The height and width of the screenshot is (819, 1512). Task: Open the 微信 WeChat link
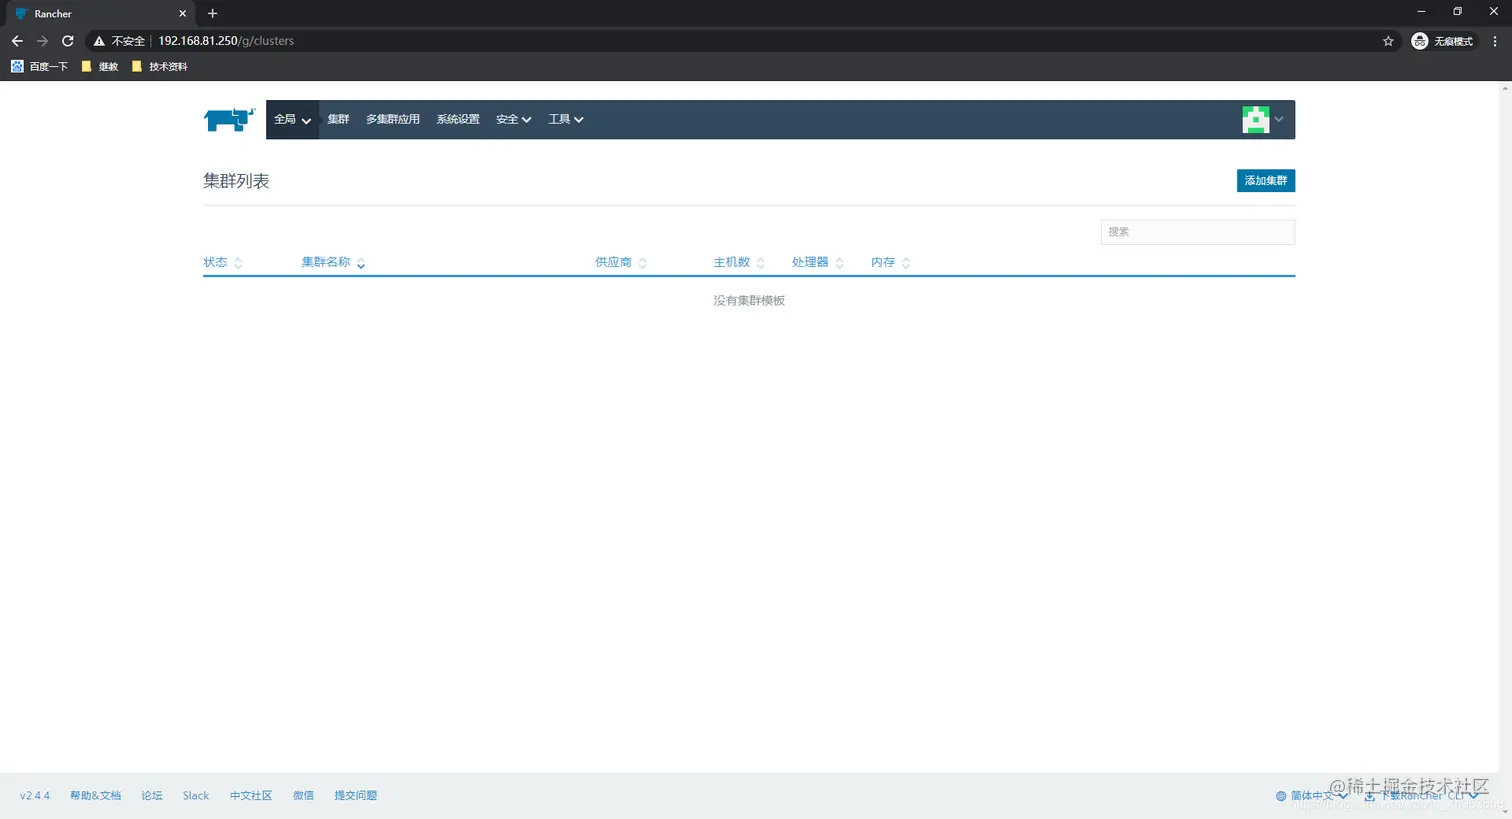click(x=303, y=796)
